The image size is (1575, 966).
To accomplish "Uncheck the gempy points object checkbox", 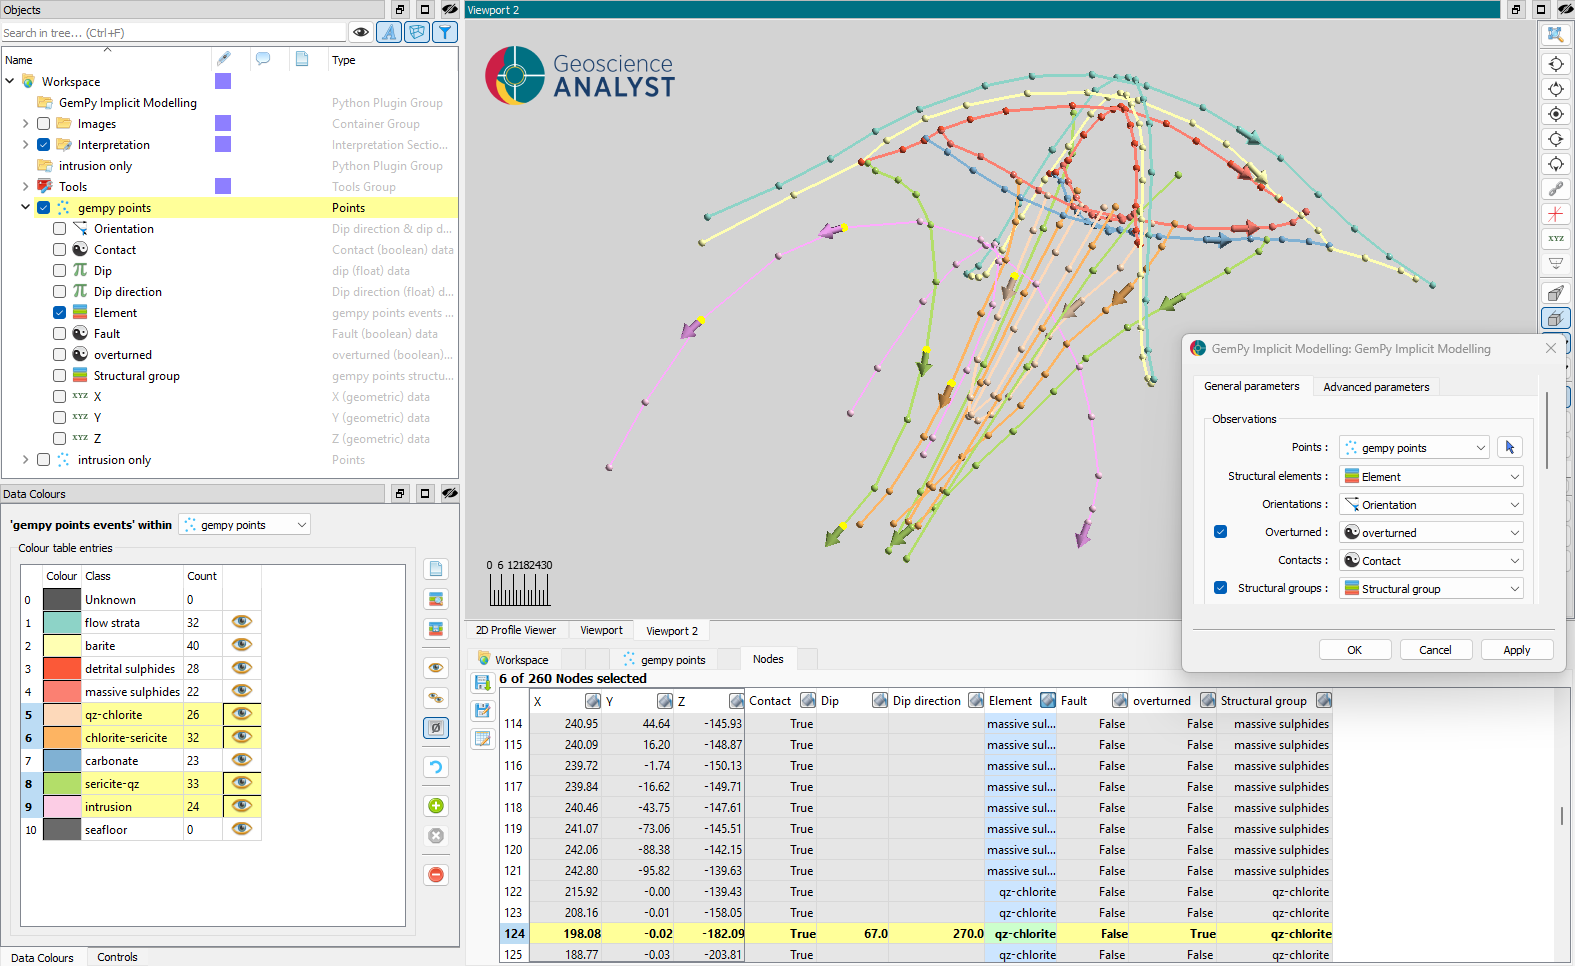I will coord(44,208).
